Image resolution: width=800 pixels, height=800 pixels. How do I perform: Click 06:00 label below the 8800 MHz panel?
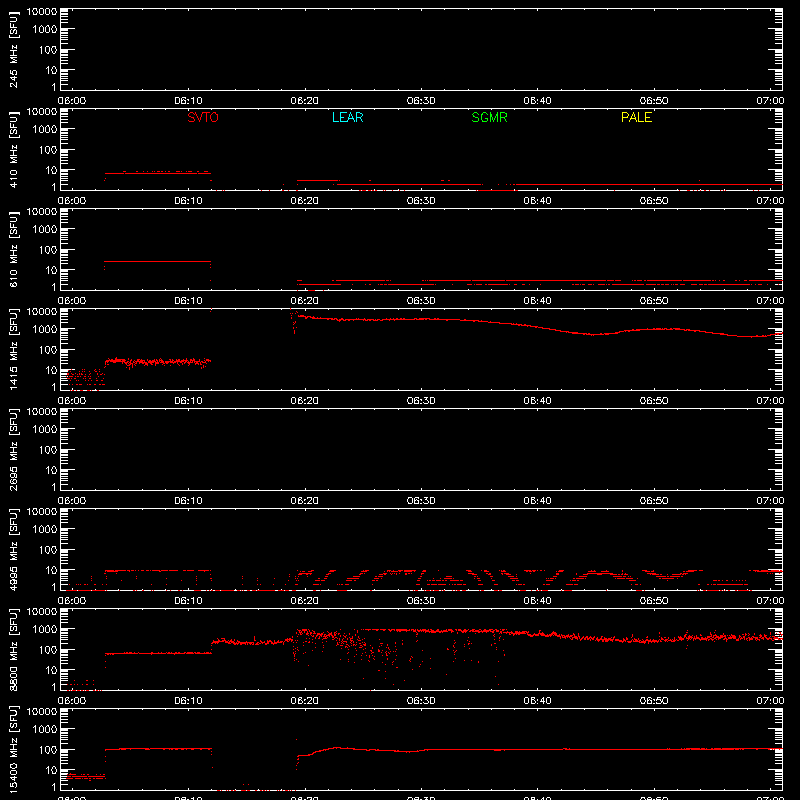tap(71, 701)
